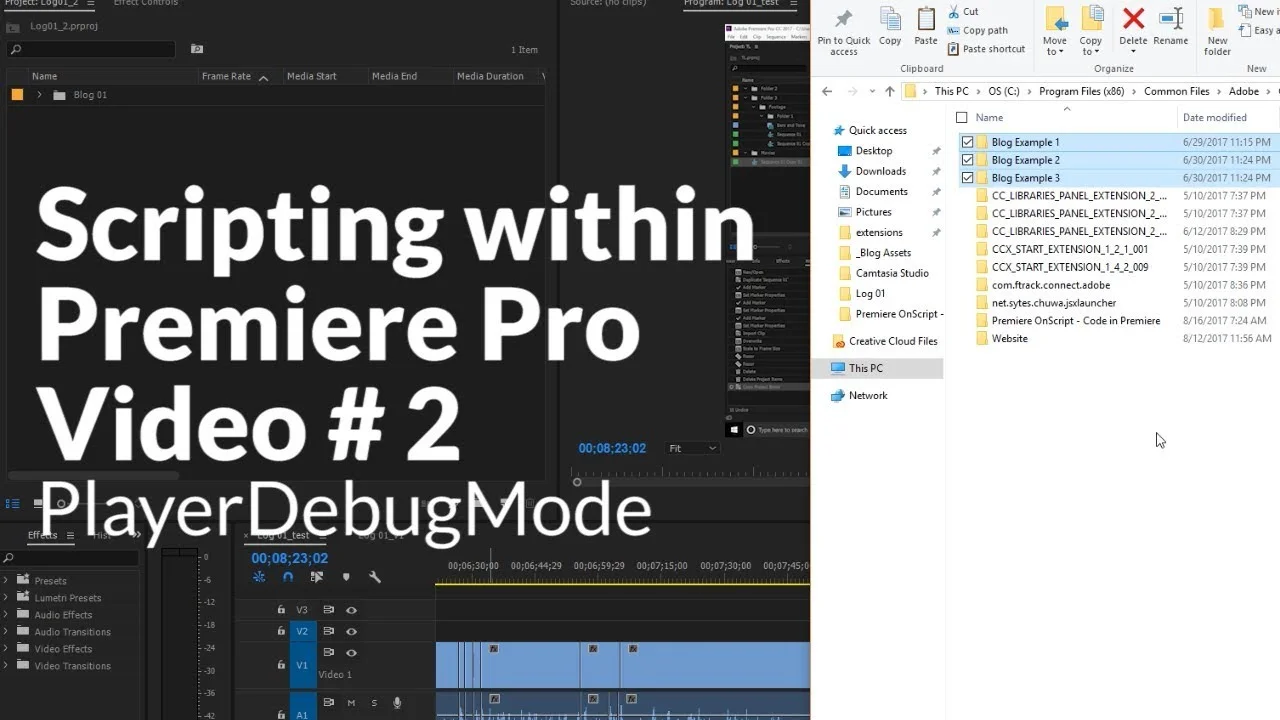1280x720 pixels.
Task: Select the list view icon in Effects panel
Action: click(x=15, y=503)
